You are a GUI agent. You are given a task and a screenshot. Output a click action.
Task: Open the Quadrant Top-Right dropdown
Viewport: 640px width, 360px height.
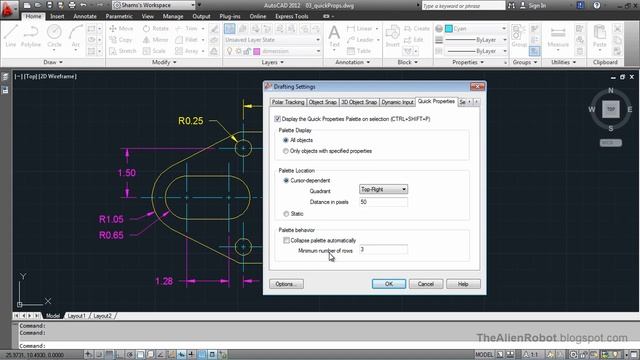(x=383, y=189)
